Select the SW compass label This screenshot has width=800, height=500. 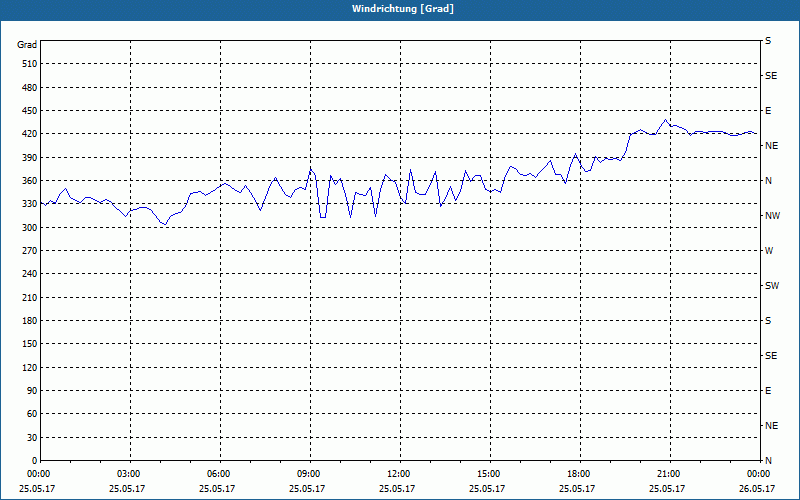[772, 286]
